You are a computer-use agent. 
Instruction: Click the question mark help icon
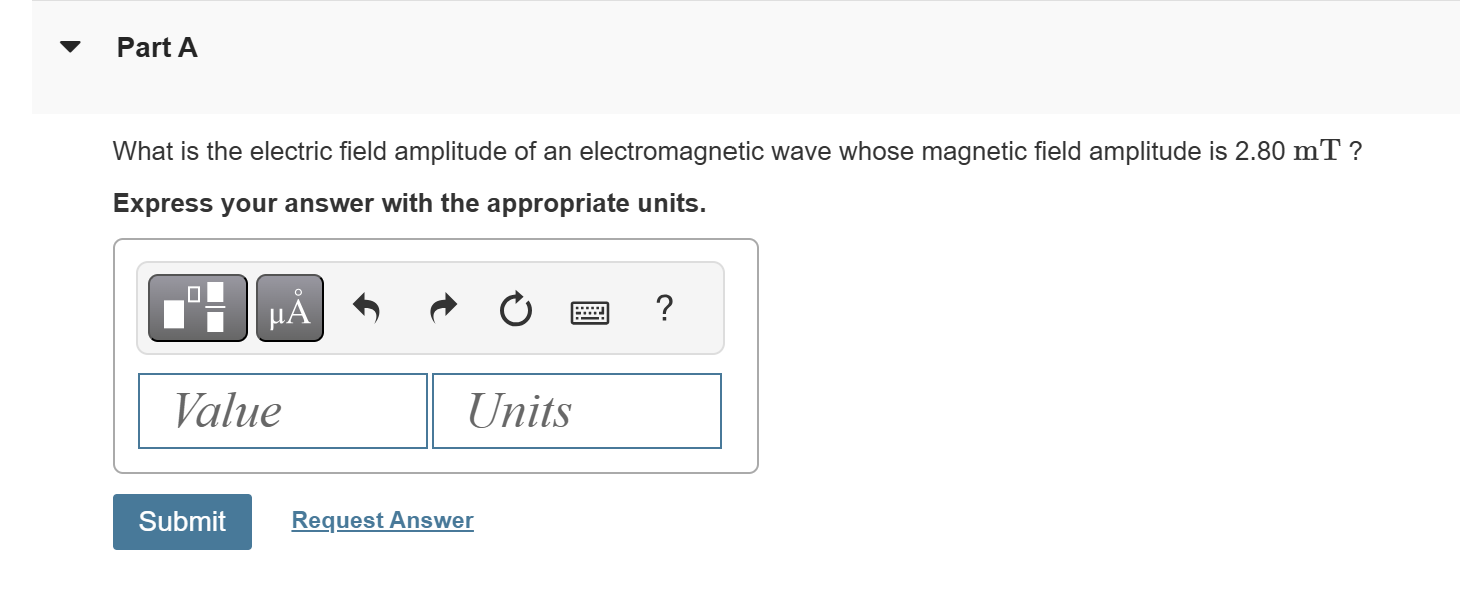(665, 308)
